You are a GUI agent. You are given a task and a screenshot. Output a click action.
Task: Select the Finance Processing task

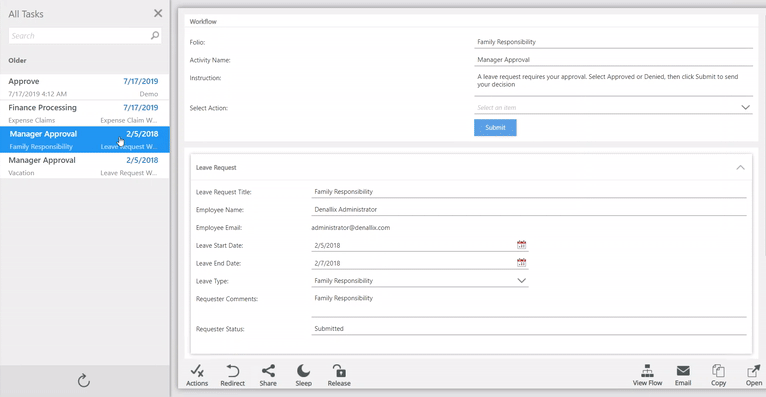85,113
